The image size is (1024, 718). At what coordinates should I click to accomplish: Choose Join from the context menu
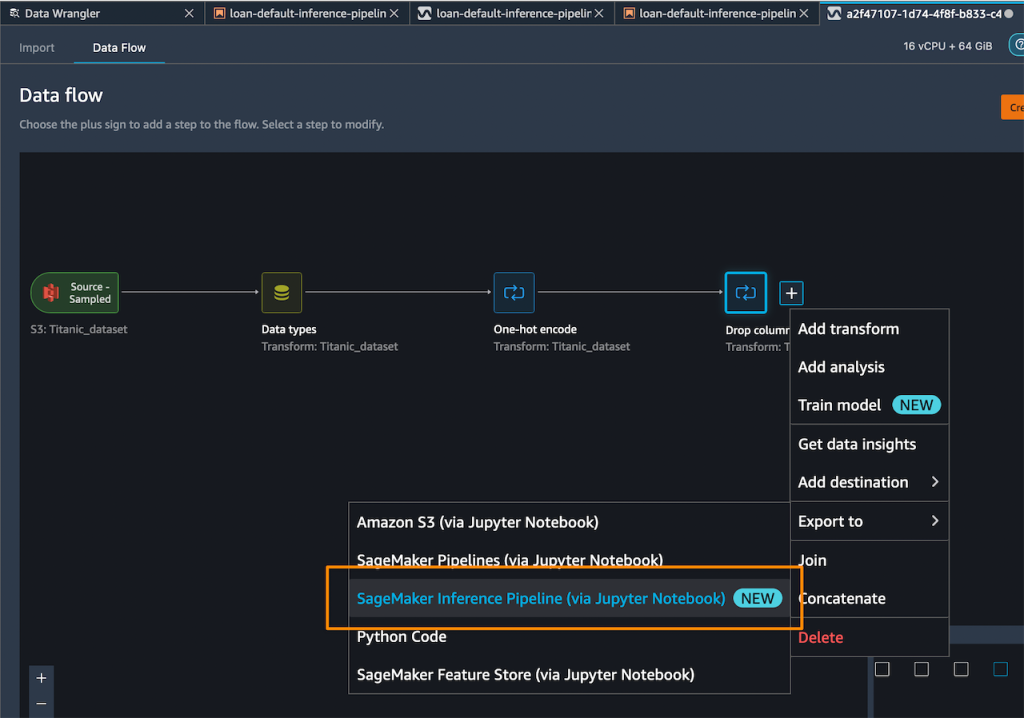[x=869, y=561]
